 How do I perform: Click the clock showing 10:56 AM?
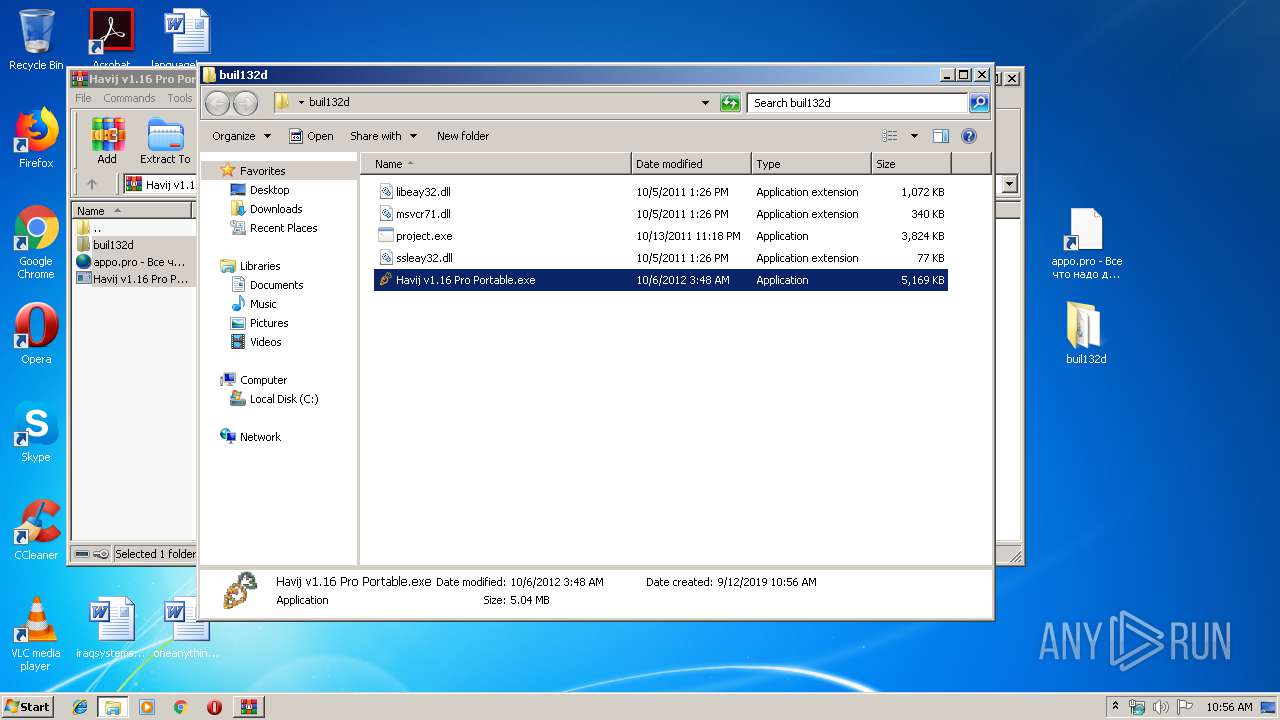(x=1229, y=707)
